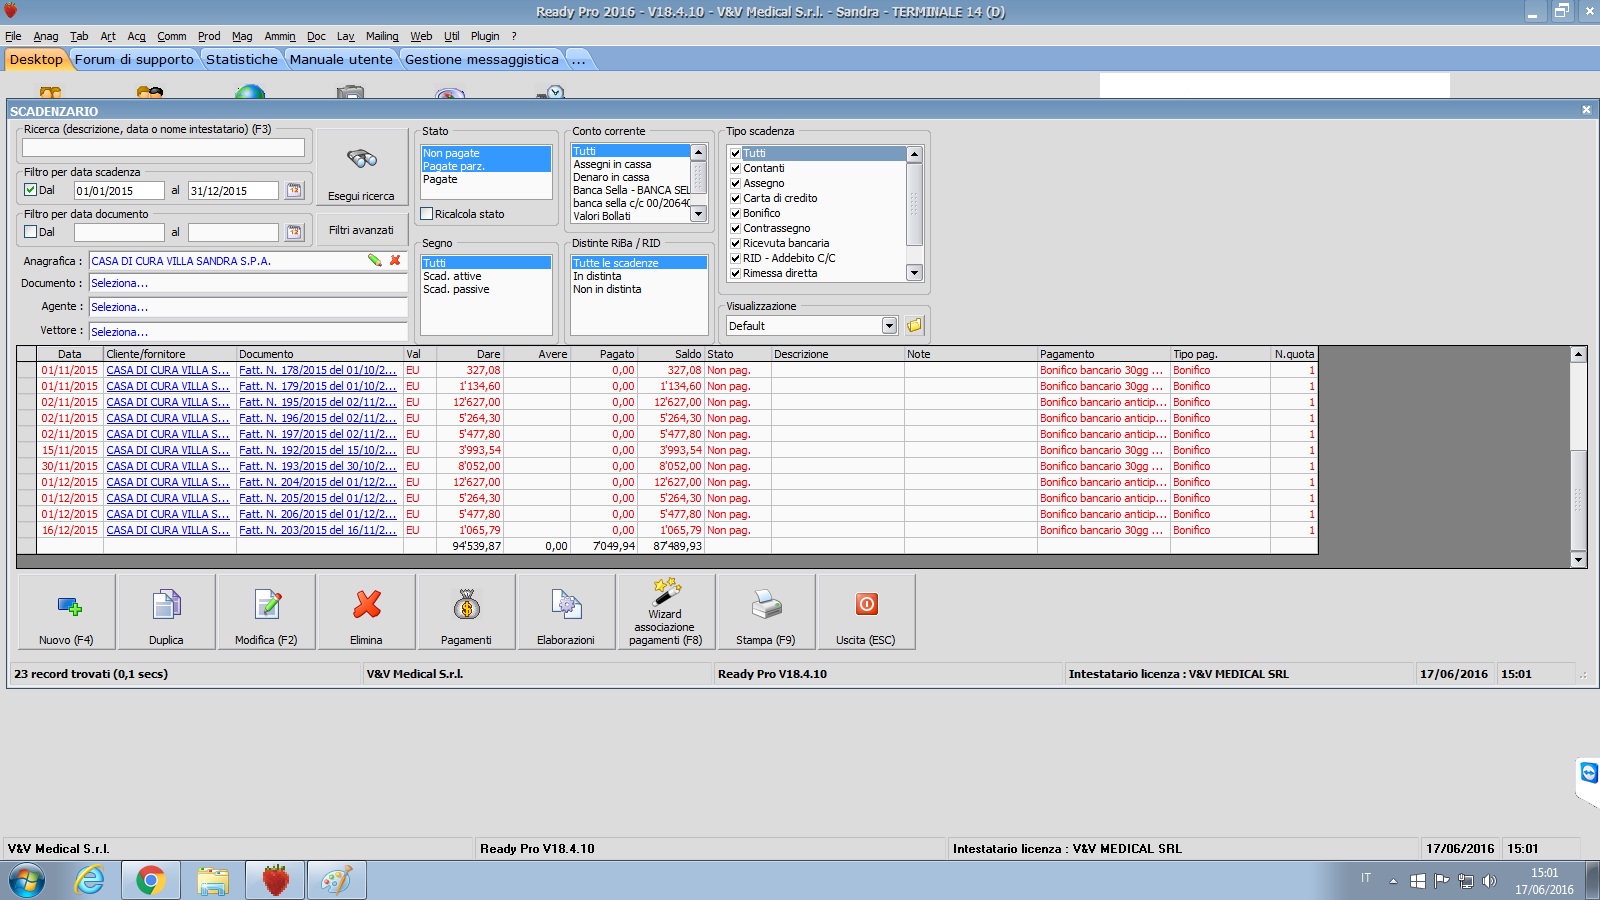Clear Anagrafica with the red X icon
Viewport: 1600px width, 900px height.
(395, 260)
